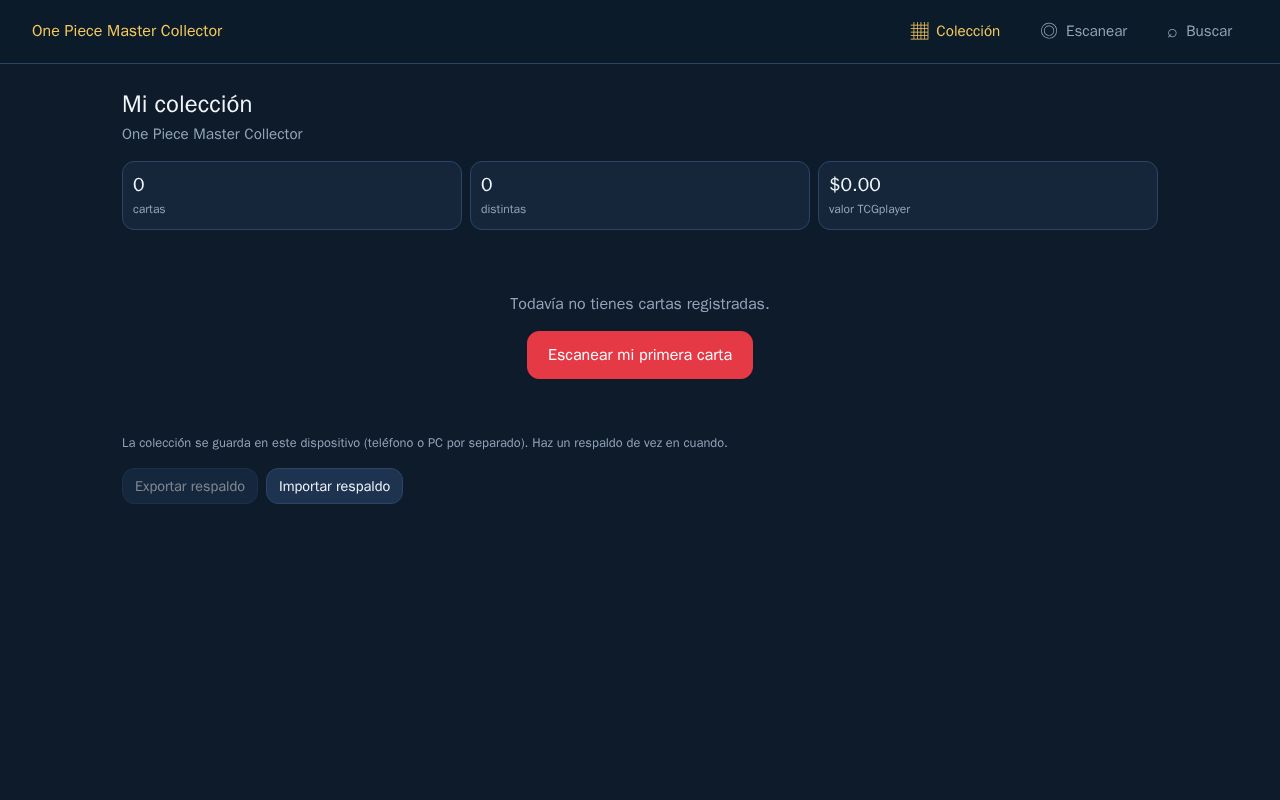Click the Escanear circular scan icon

[x=1049, y=31]
